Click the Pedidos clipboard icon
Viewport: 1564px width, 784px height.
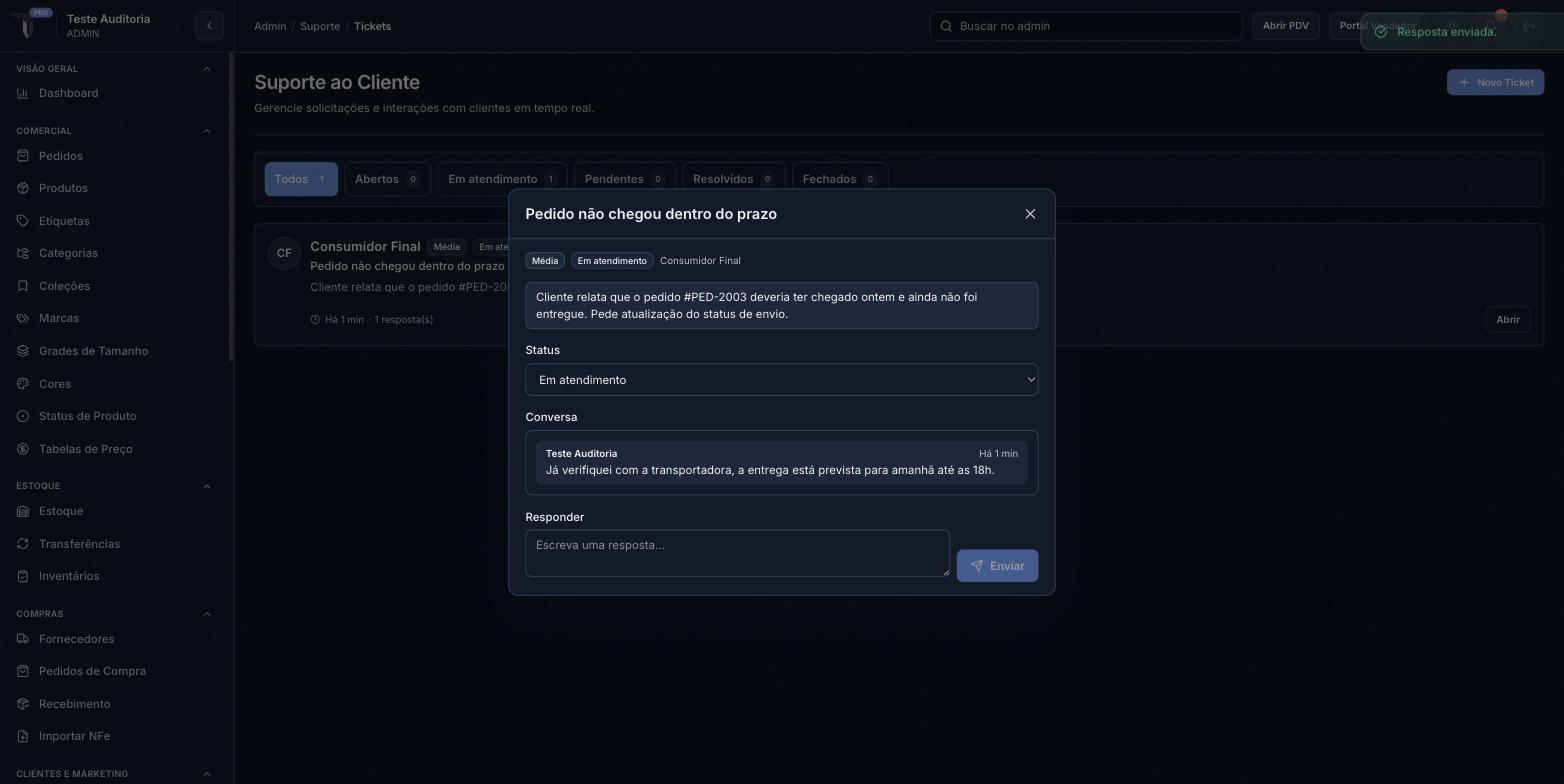pyautogui.click(x=23, y=156)
